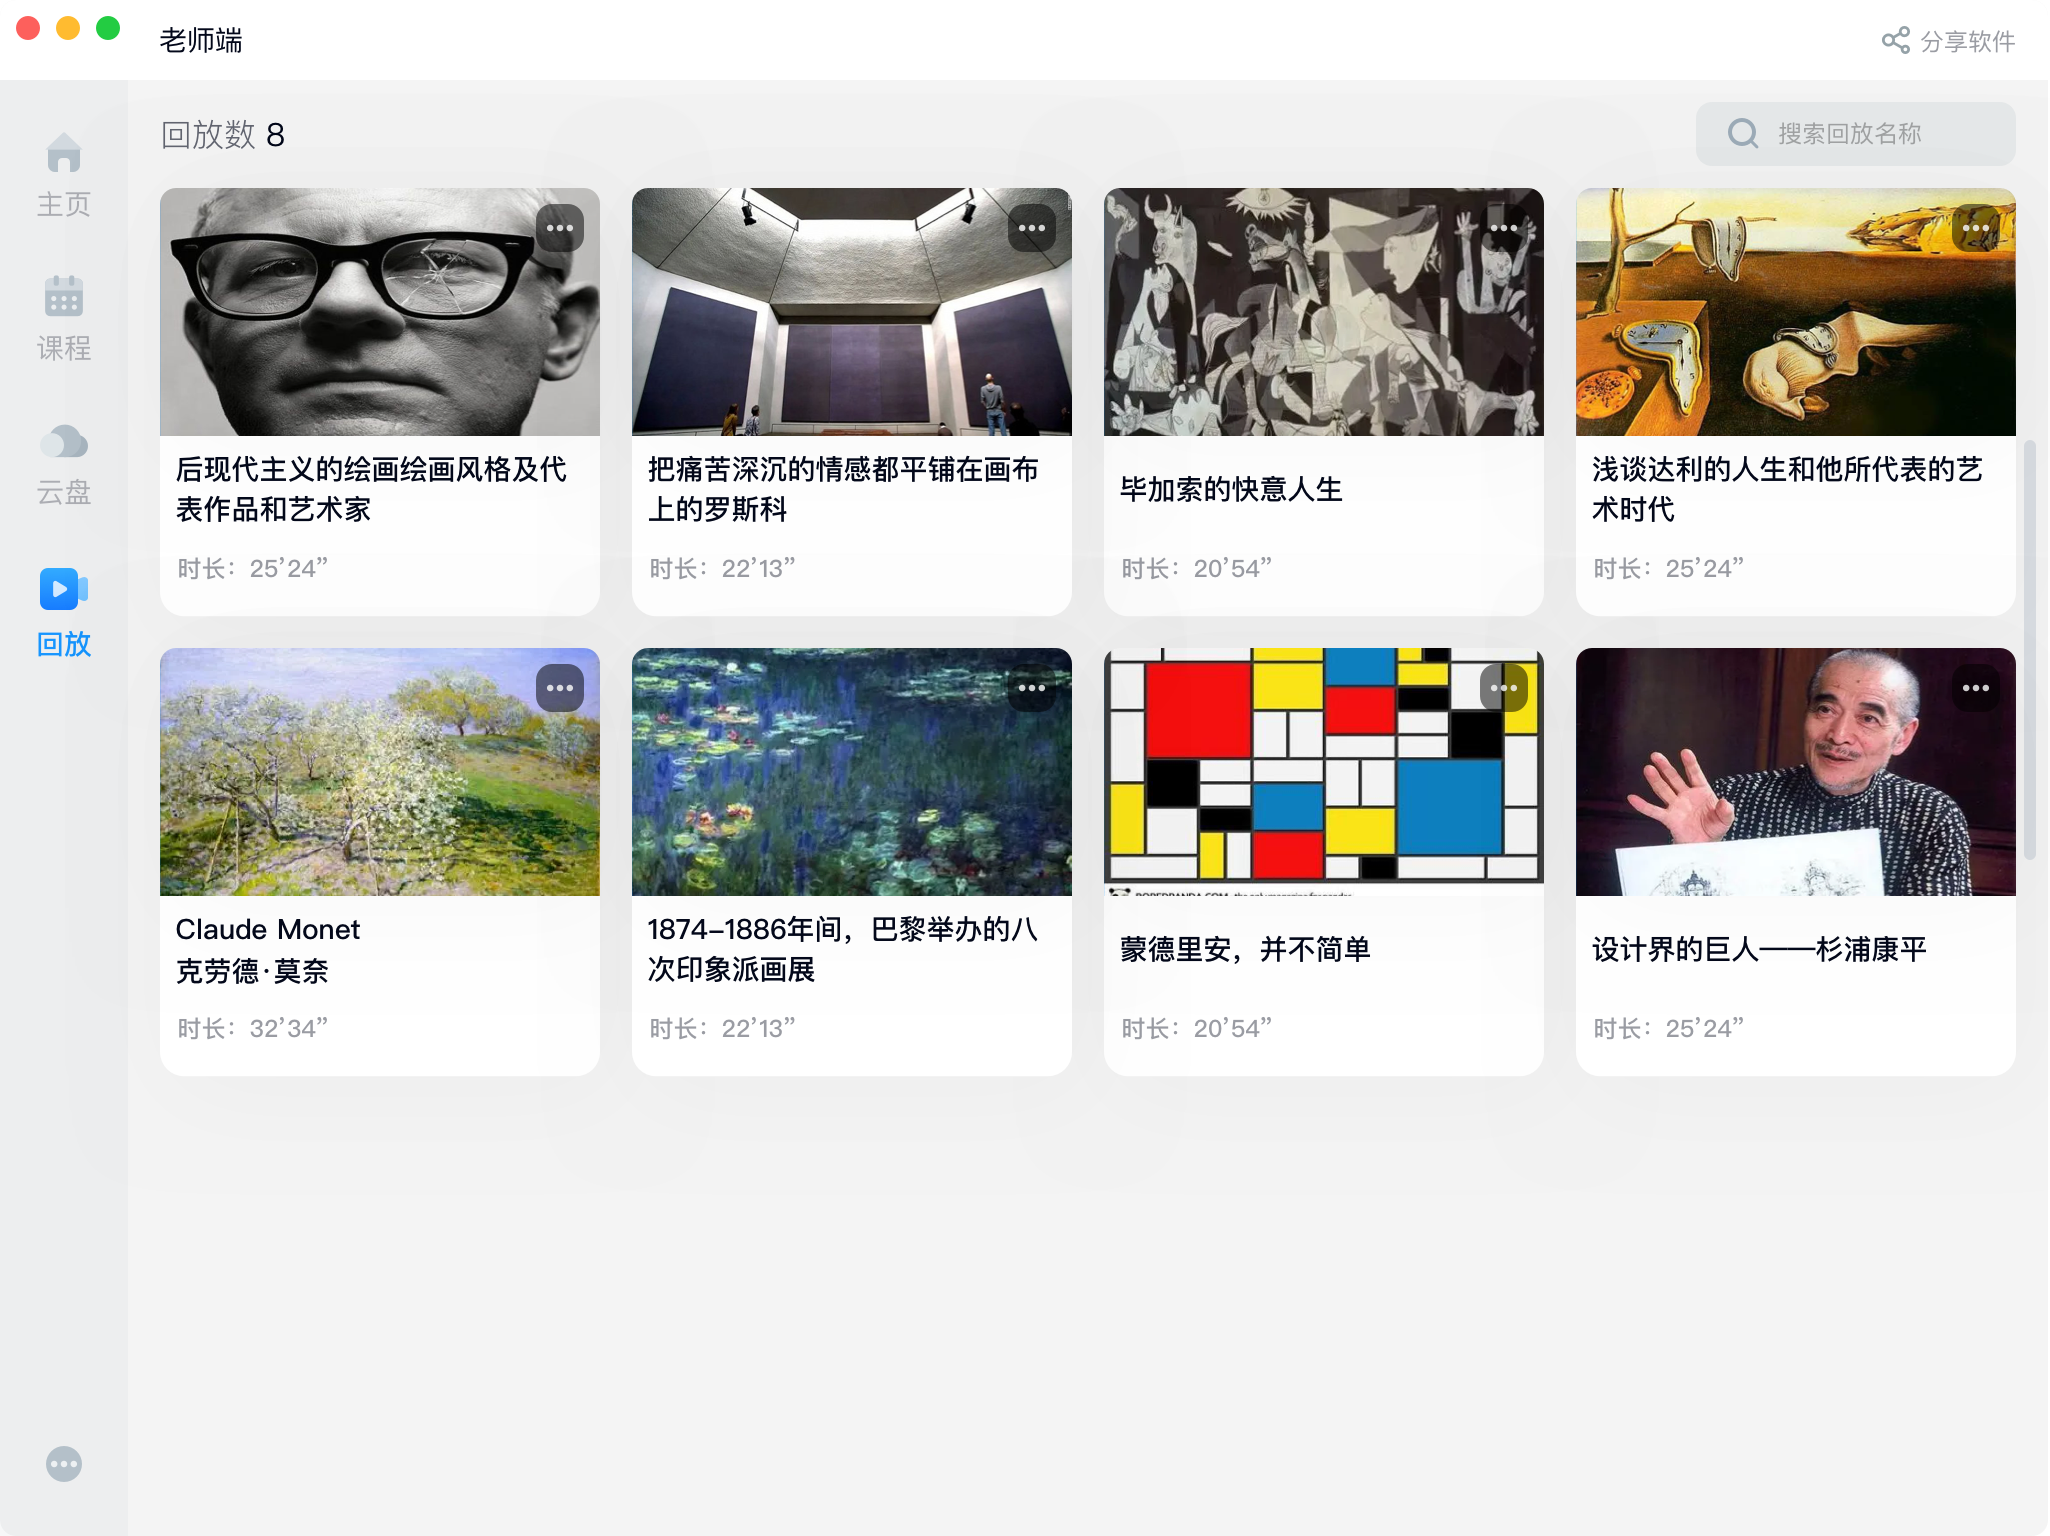Open more options on 蒙德里安 card

click(x=1504, y=689)
